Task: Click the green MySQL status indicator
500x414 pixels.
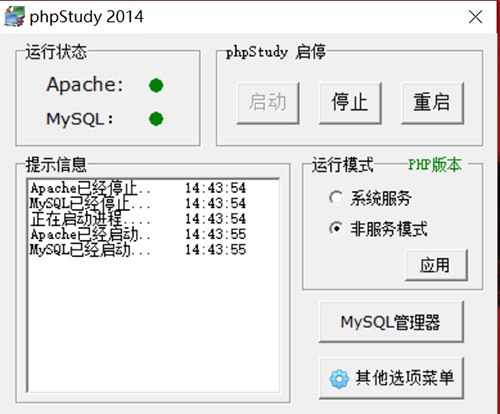Action: pyautogui.click(x=156, y=119)
